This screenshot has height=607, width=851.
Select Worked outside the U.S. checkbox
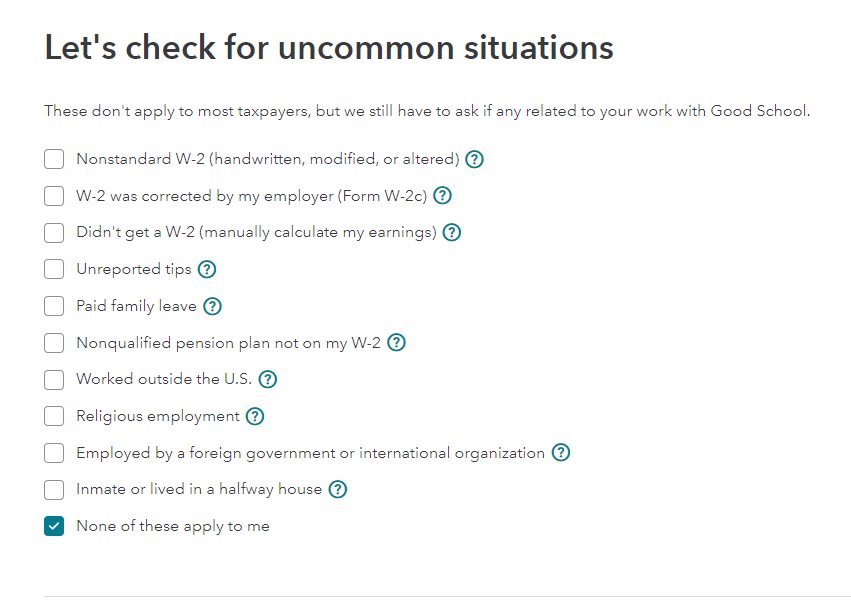click(54, 380)
